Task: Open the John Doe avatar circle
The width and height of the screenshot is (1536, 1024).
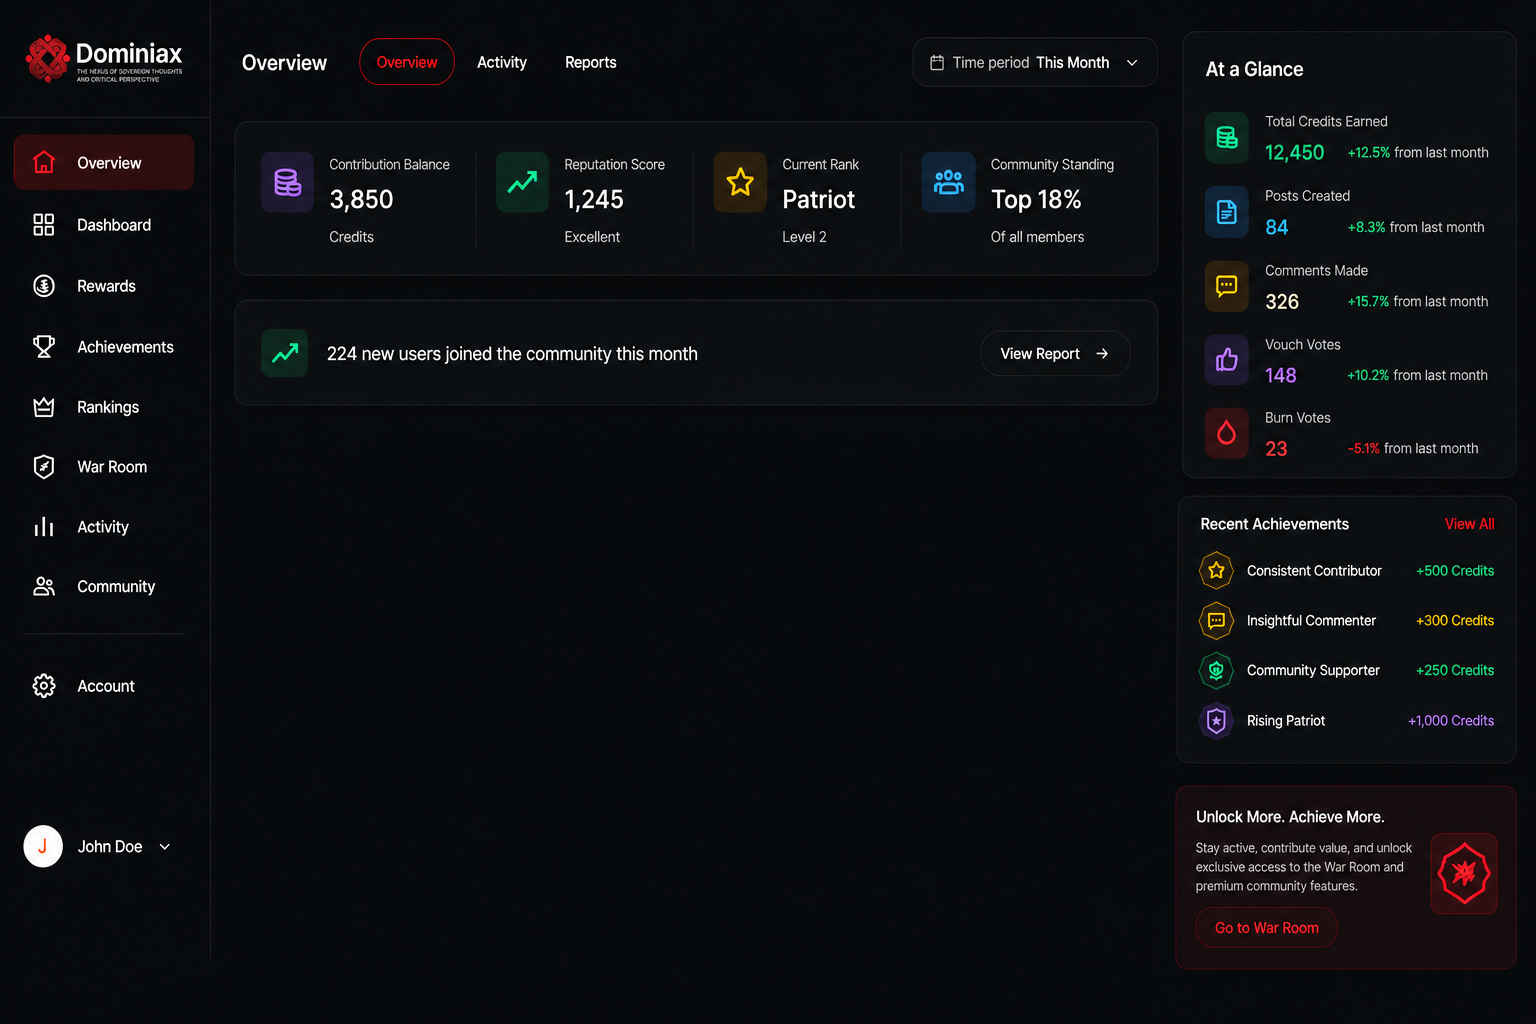Action: (x=43, y=846)
